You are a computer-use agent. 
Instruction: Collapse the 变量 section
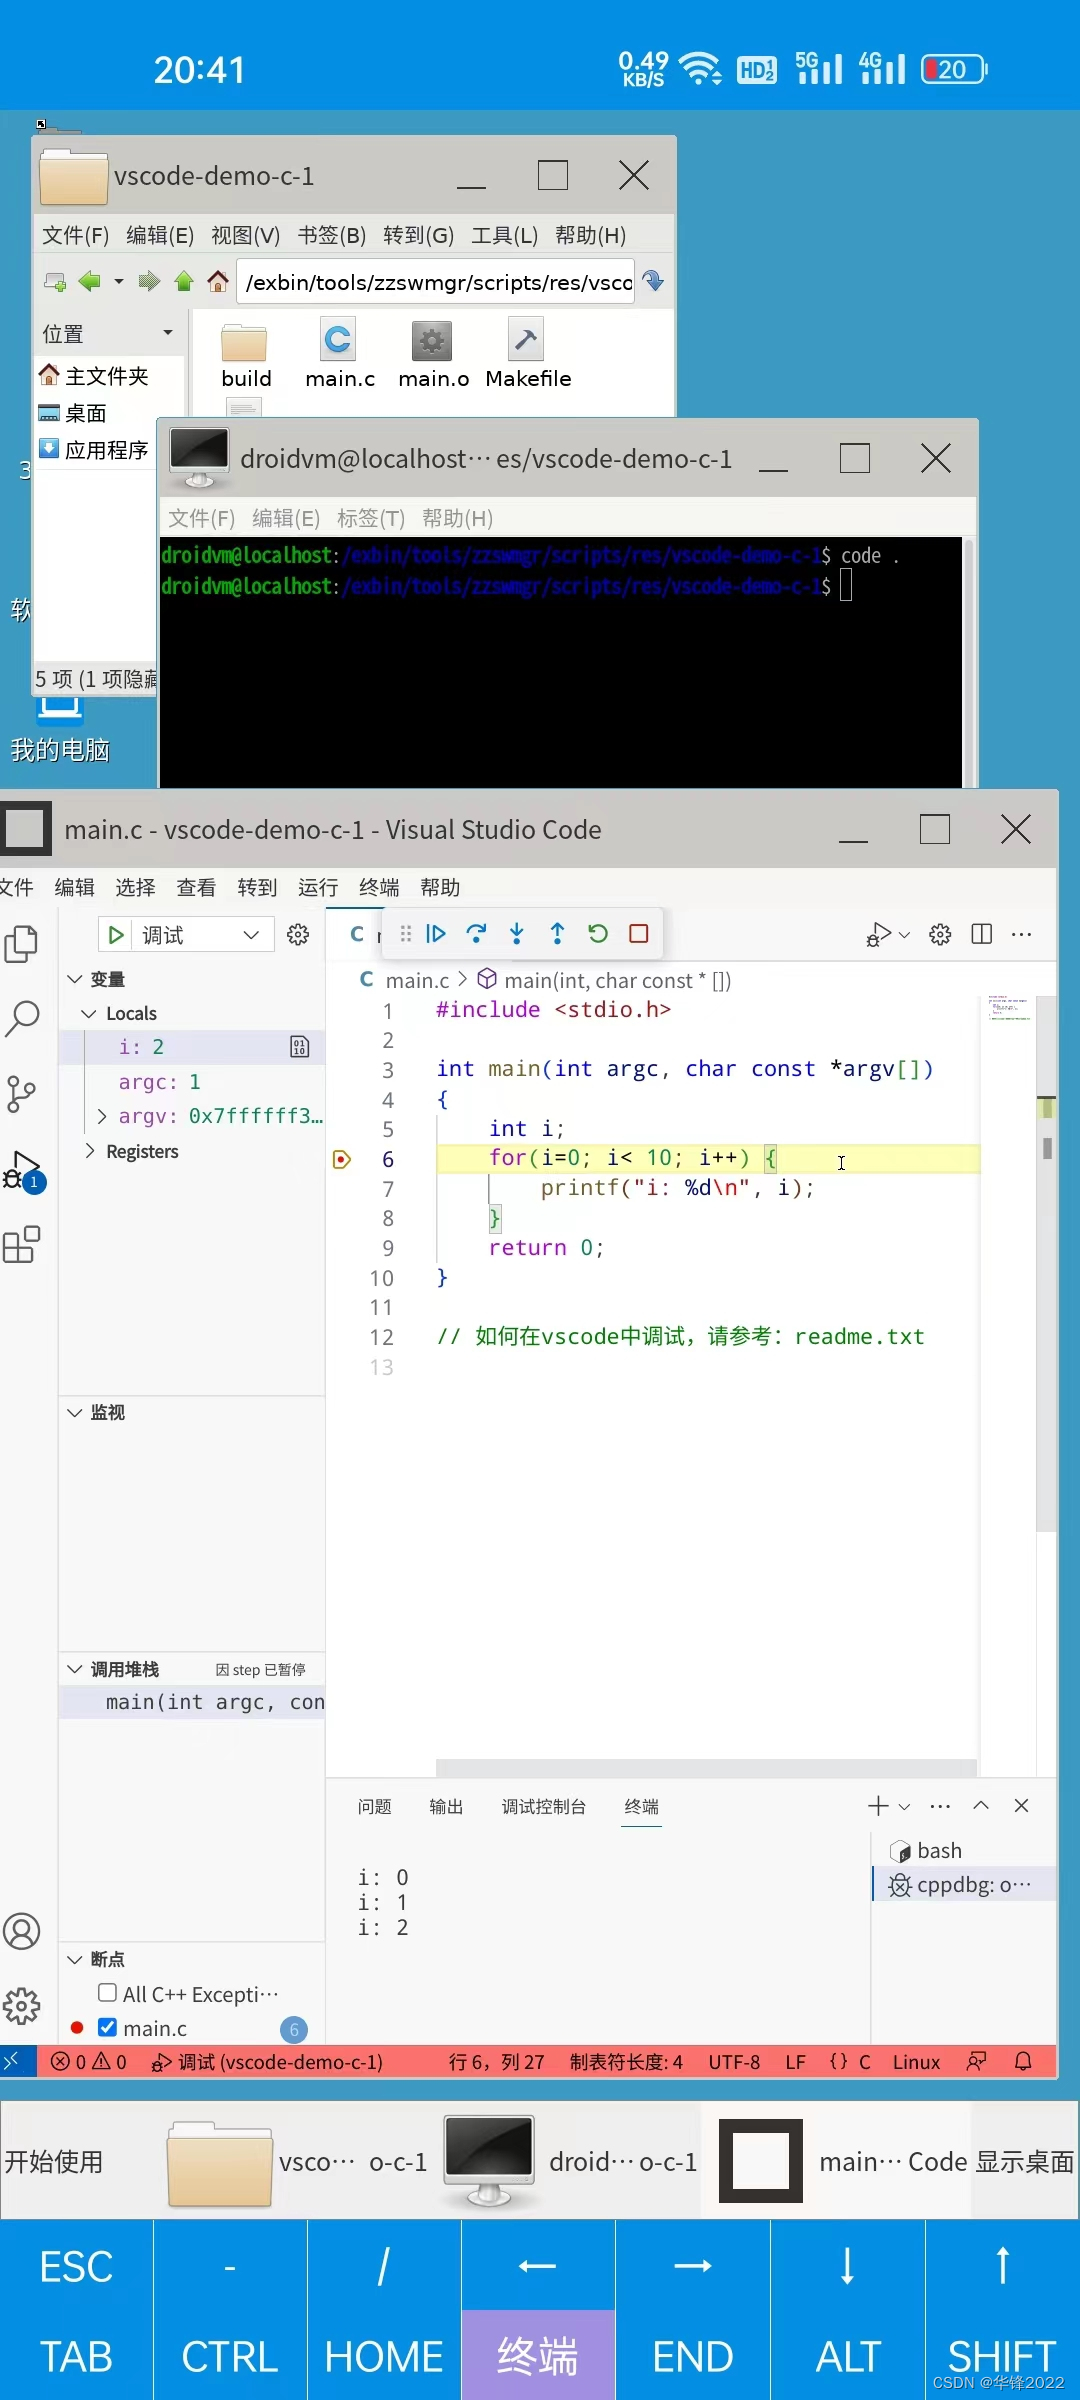point(74,979)
